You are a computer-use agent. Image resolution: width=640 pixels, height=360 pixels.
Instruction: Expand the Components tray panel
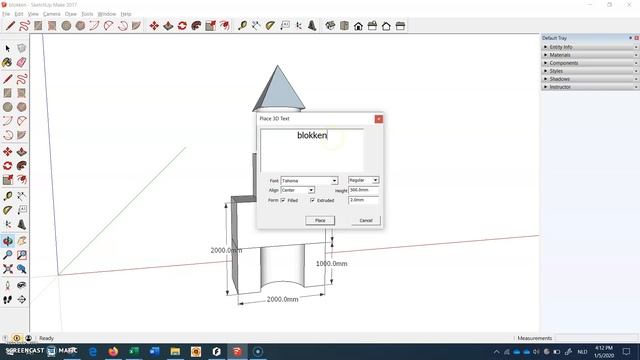coord(590,63)
